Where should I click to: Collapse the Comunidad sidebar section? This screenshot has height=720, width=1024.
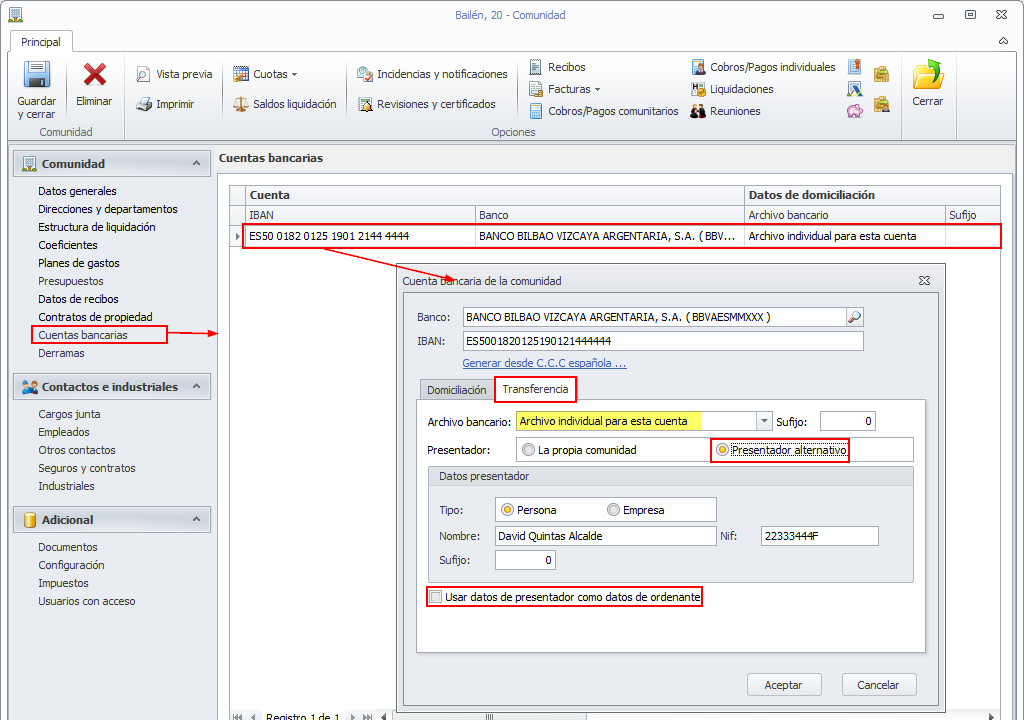(196, 163)
